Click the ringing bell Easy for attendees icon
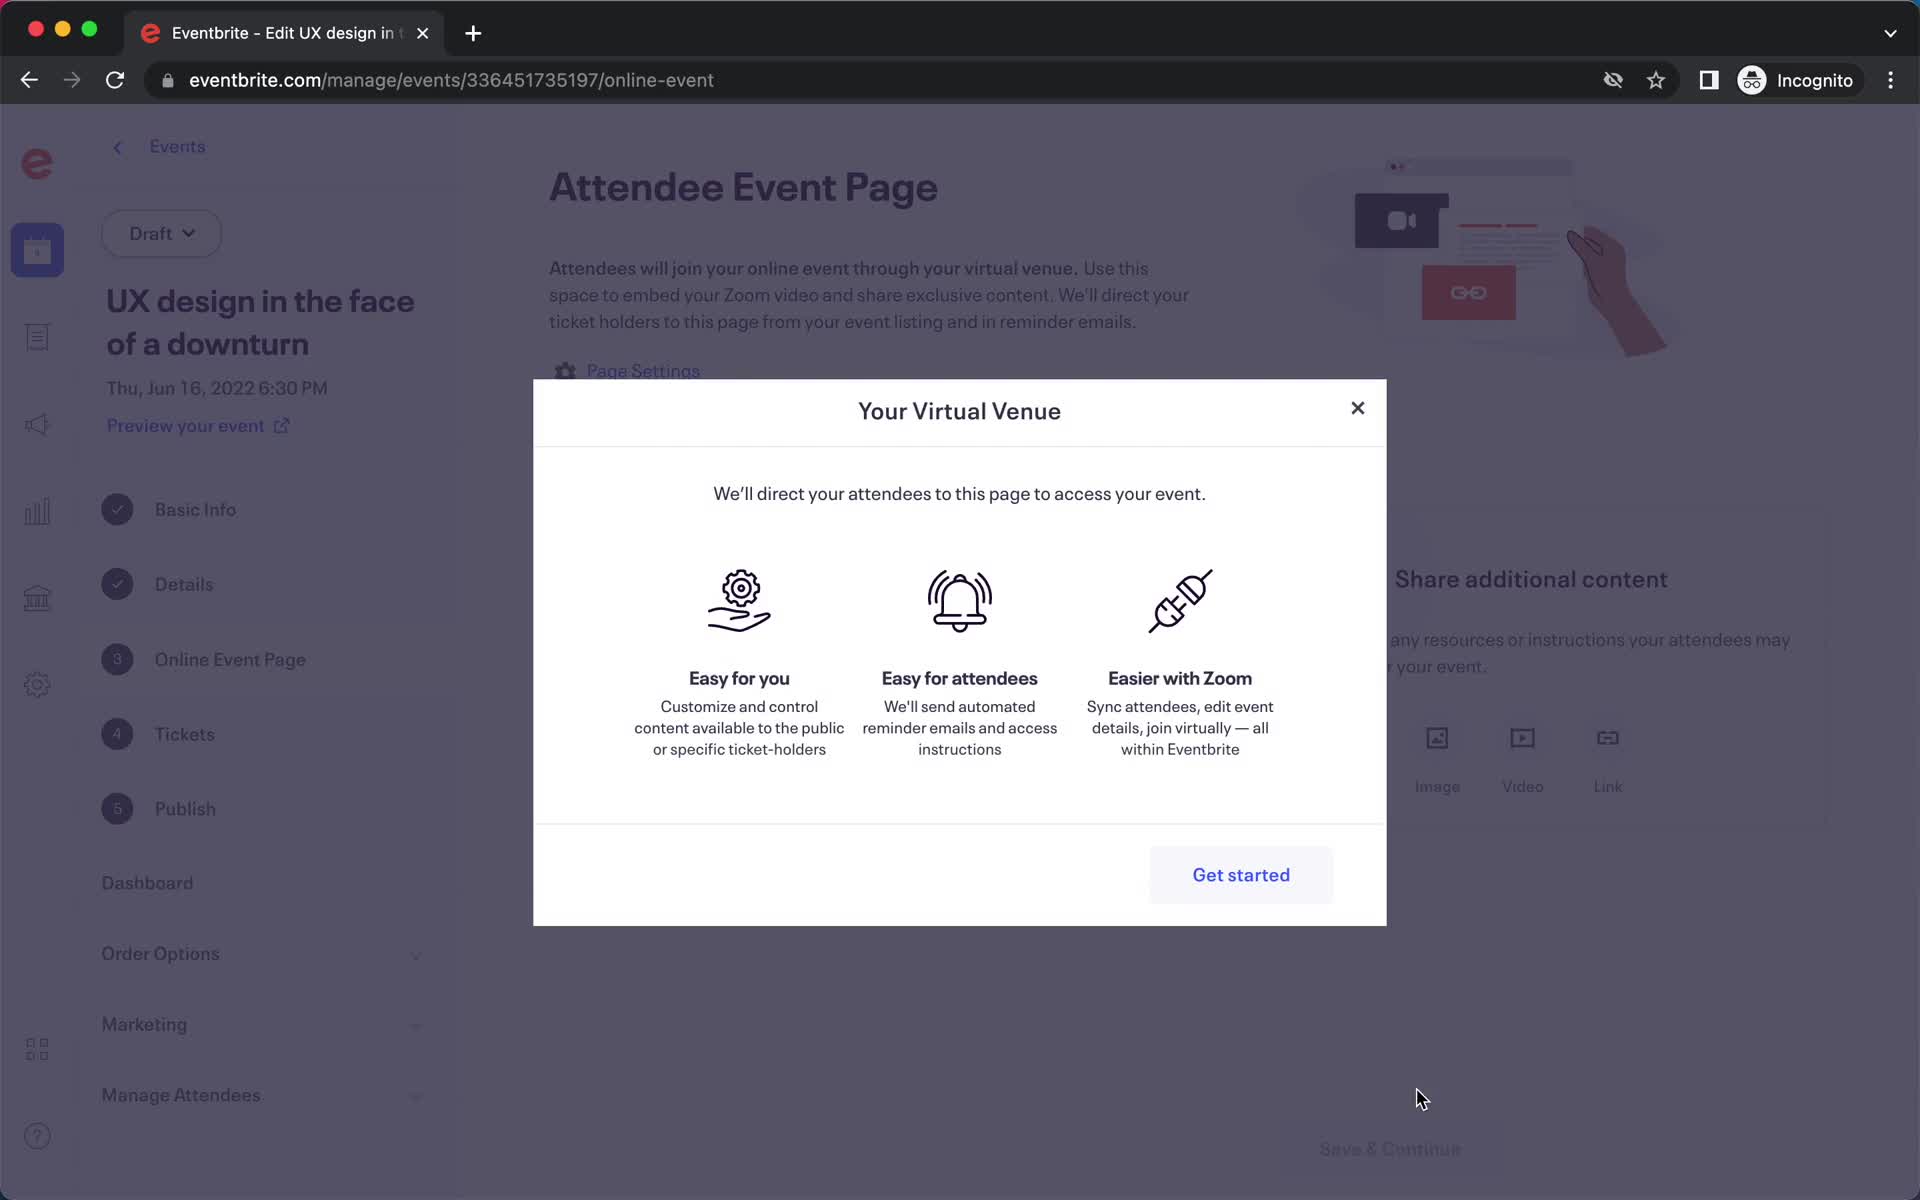The width and height of the screenshot is (1920, 1200). click(960, 601)
